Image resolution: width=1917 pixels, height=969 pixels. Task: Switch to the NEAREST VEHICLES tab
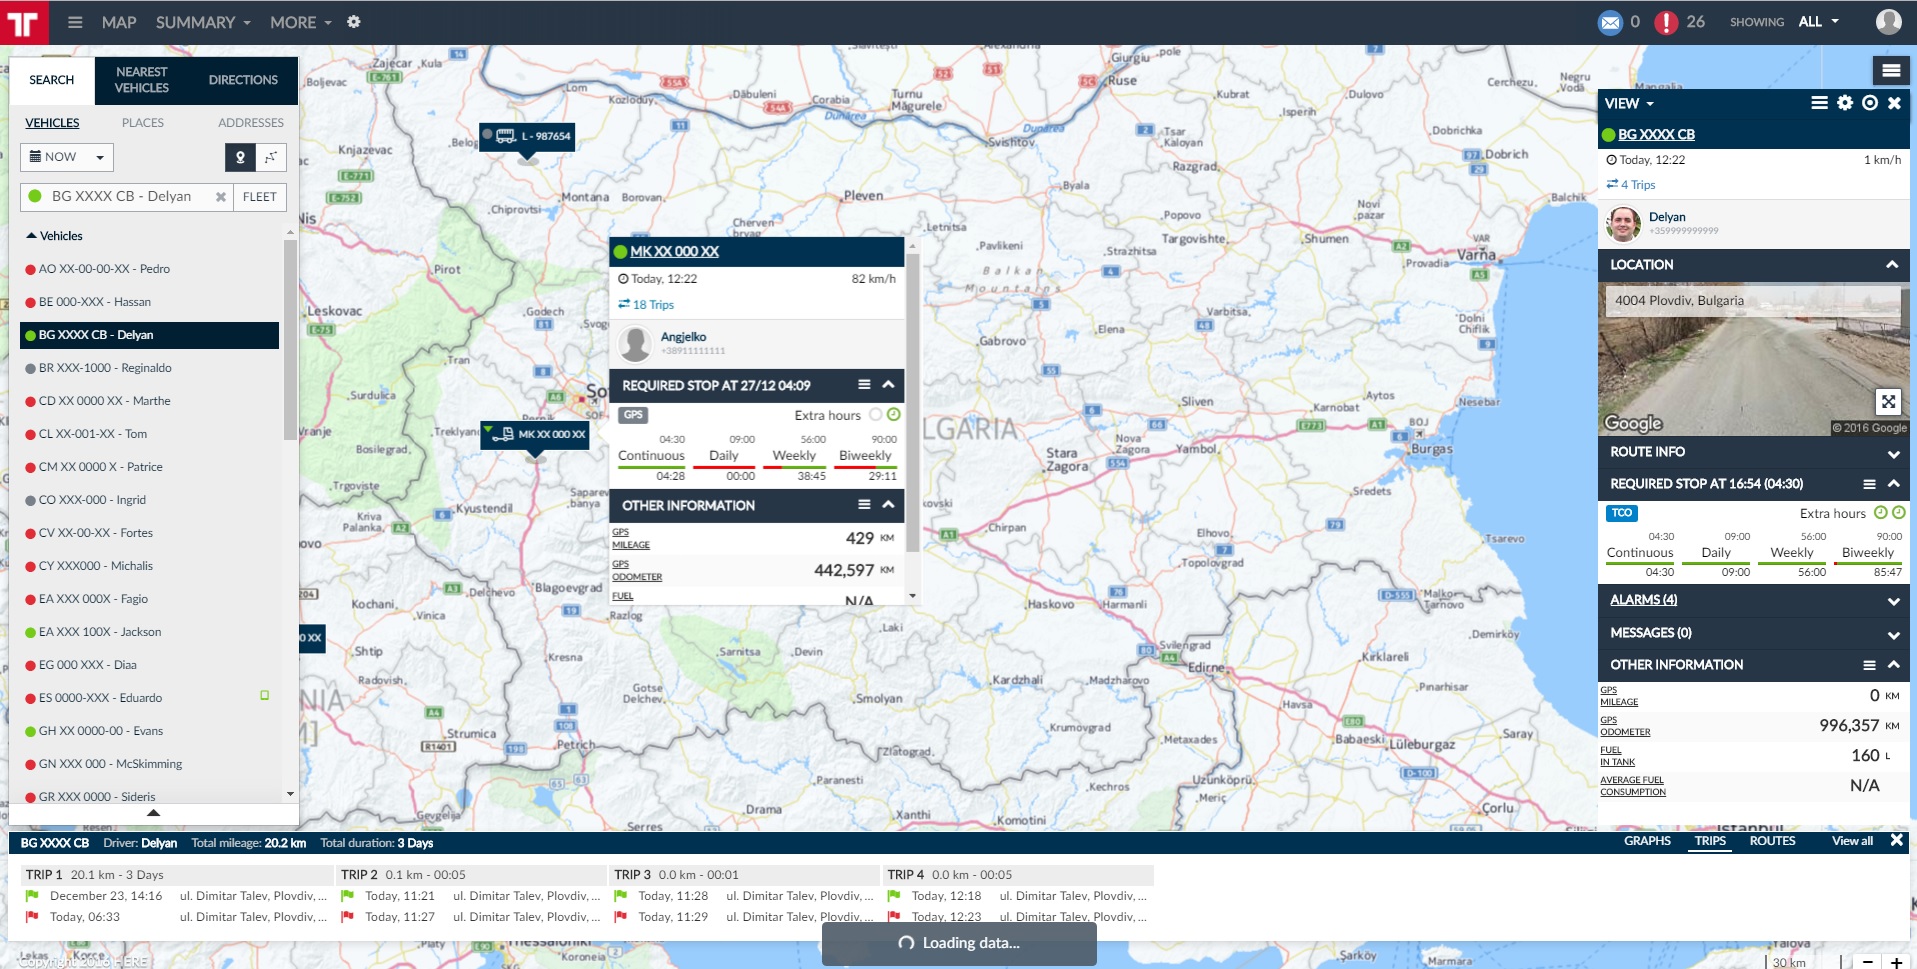point(142,80)
